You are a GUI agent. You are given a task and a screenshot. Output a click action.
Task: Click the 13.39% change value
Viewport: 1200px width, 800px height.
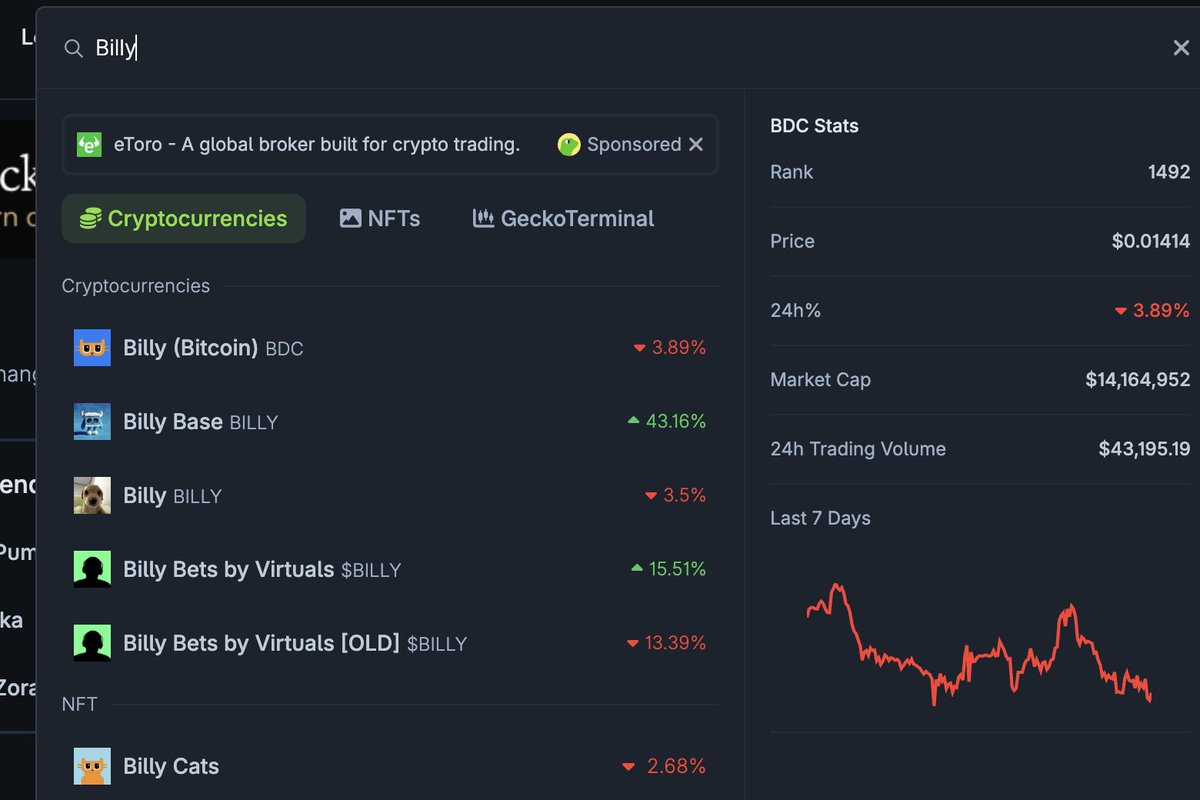pyautogui.click(x=667, y=643)
